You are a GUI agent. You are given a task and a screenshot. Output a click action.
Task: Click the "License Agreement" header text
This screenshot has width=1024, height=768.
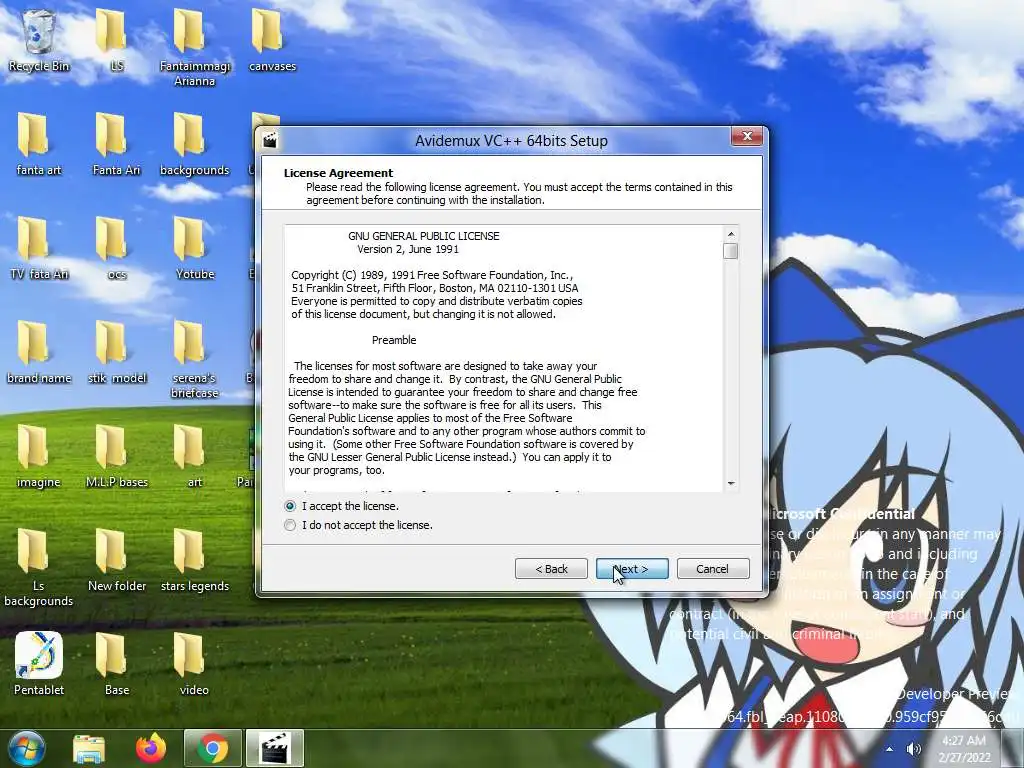[338, 173]
